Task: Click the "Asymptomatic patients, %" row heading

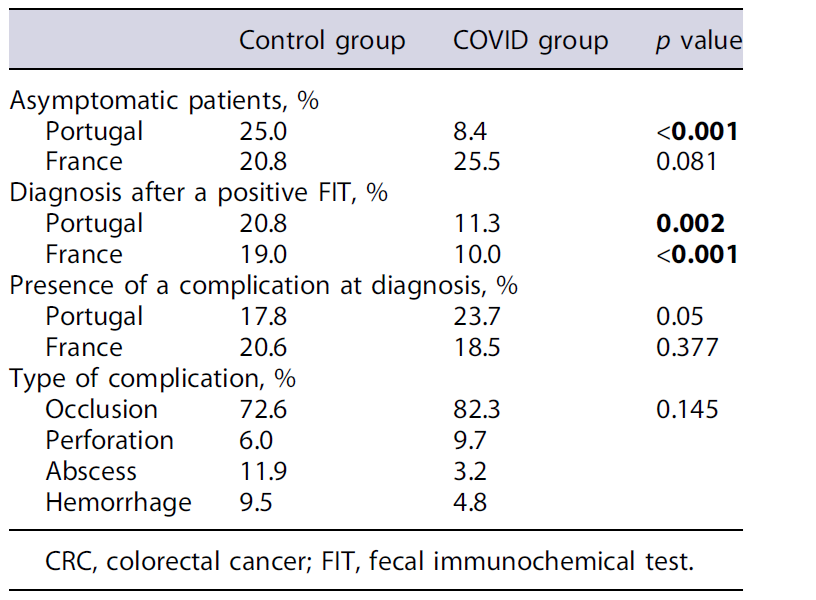Action: pyautogui.click(x=164, y=100)
